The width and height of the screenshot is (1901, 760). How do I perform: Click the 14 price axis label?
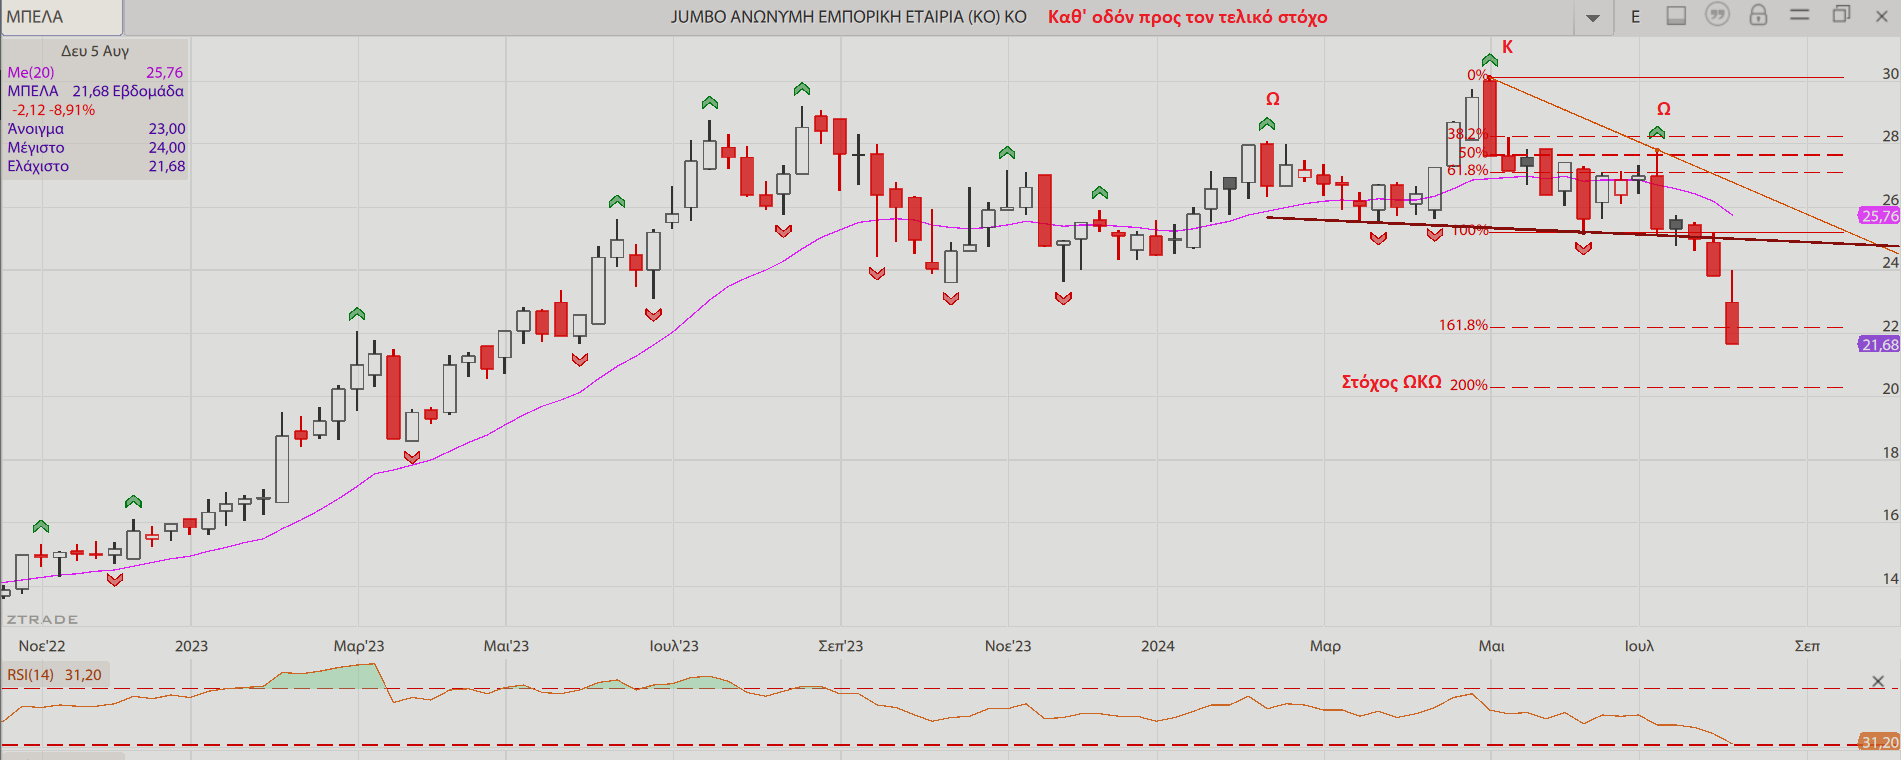[x=1890, y=579]
